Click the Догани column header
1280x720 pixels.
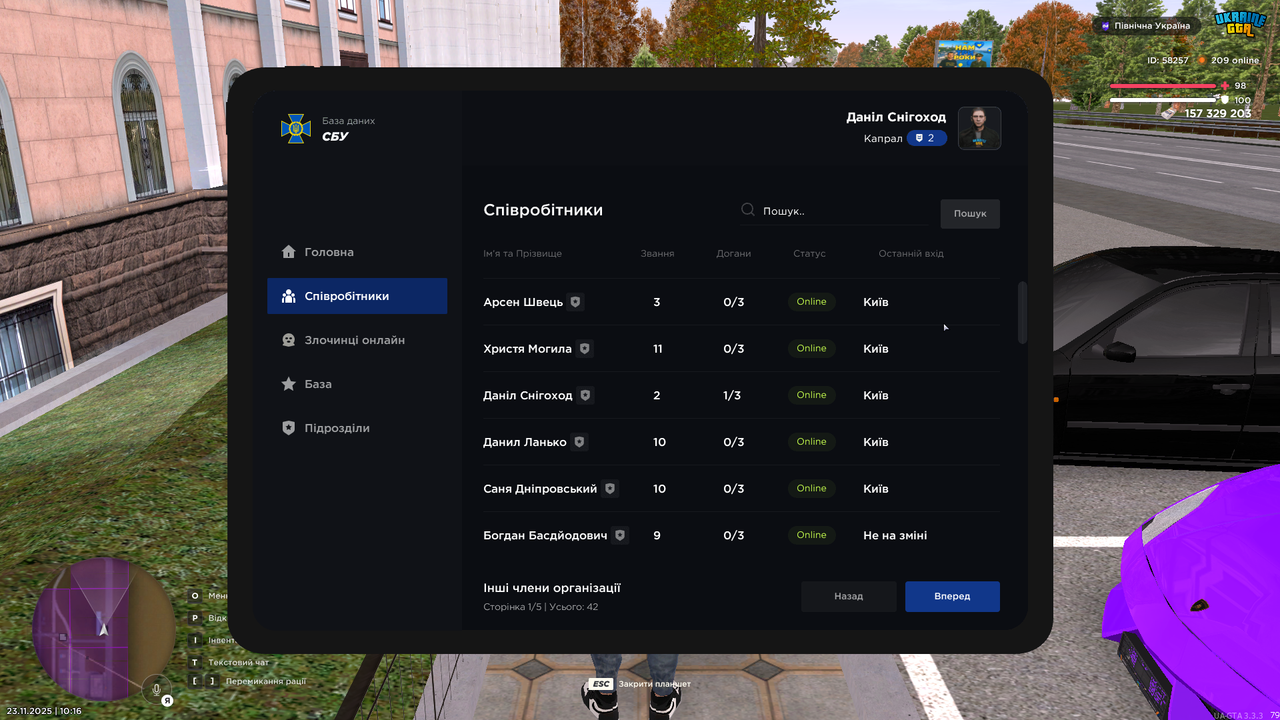(x=734, y=254)
